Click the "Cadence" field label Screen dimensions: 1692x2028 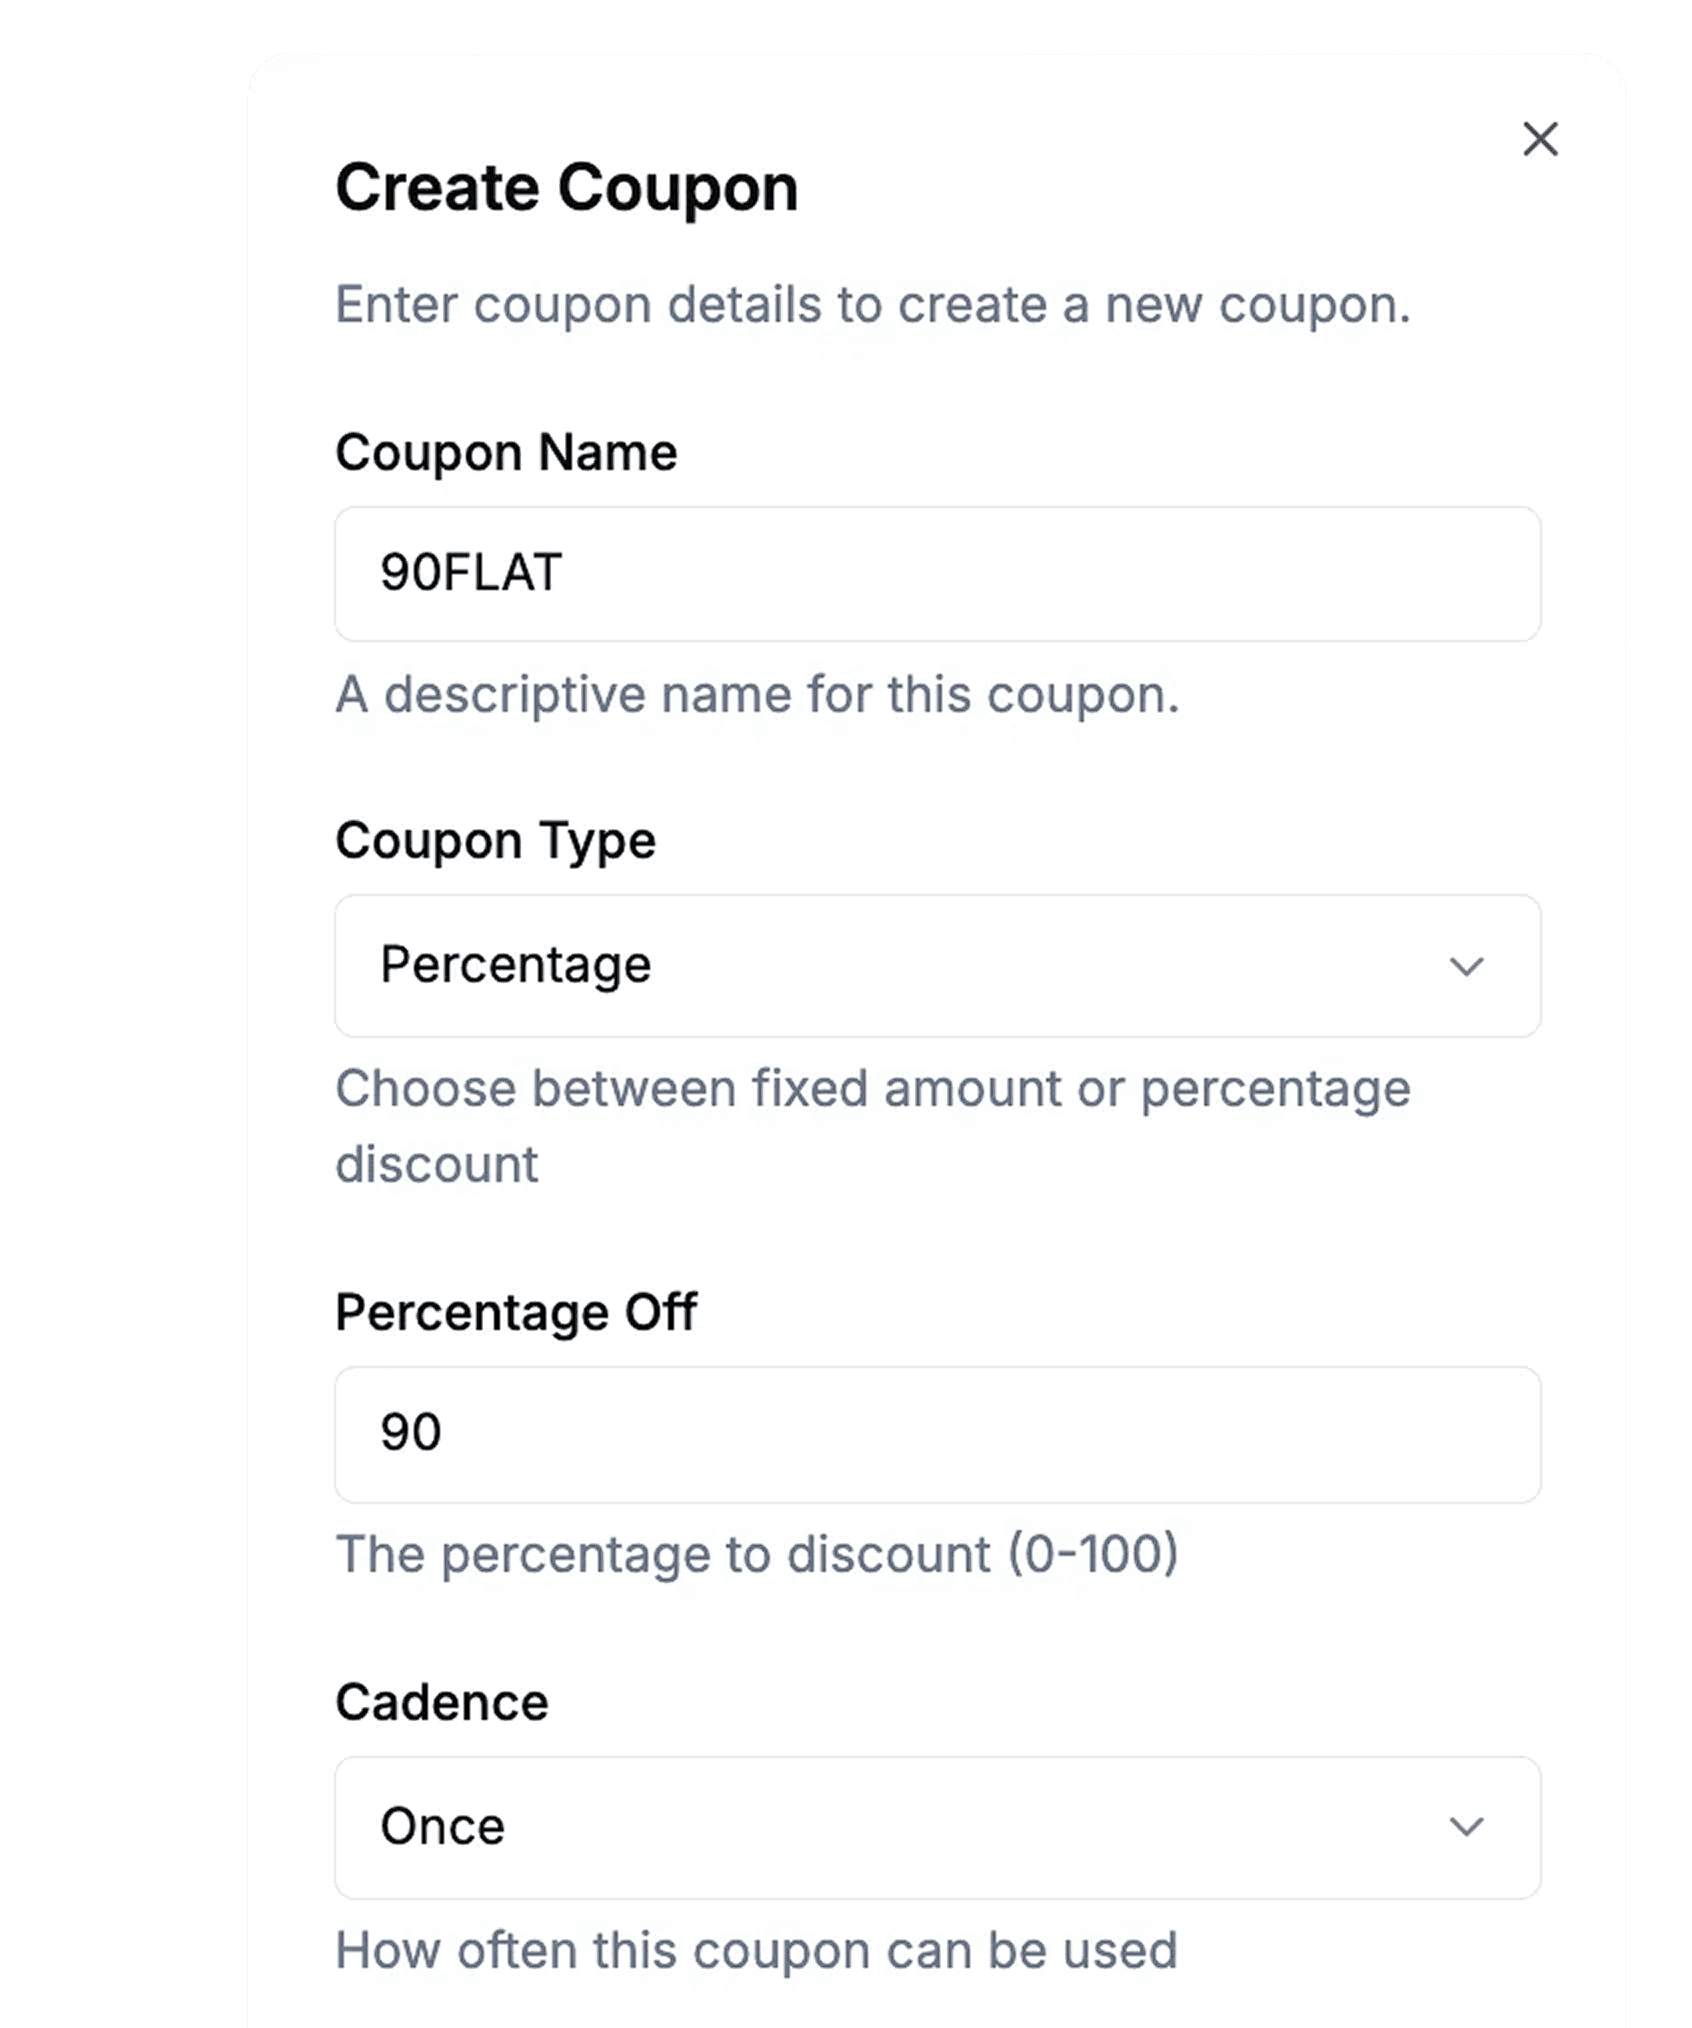pyautogui.click(x=442, y=1702)
